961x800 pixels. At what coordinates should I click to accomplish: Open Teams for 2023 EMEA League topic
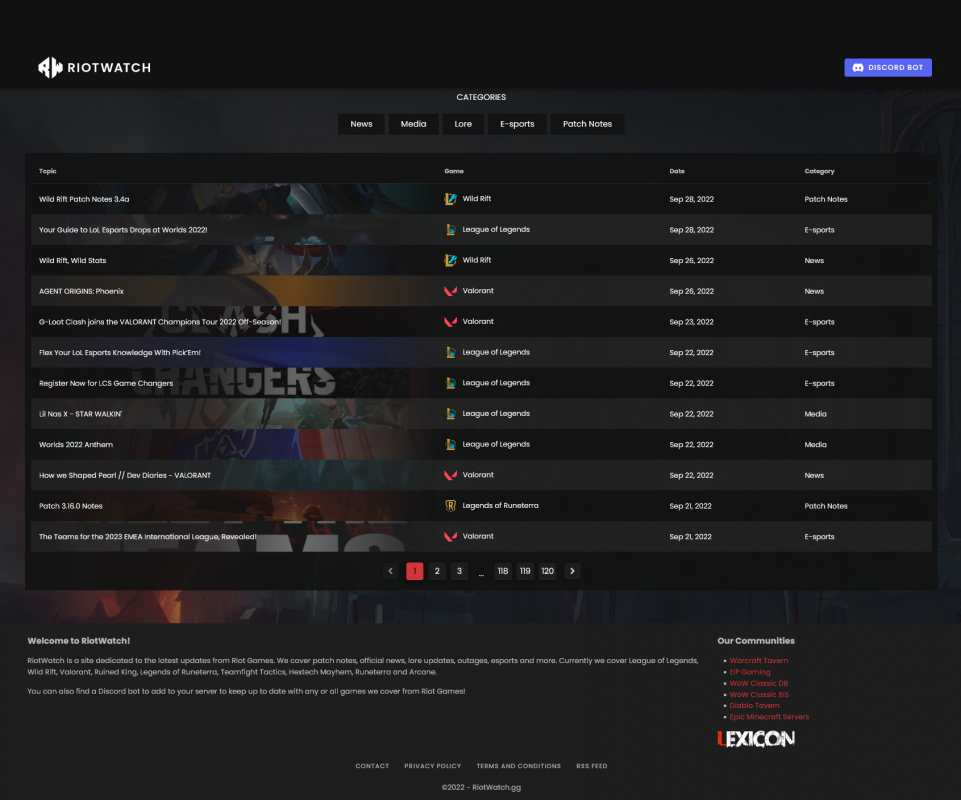click(148, 536)
